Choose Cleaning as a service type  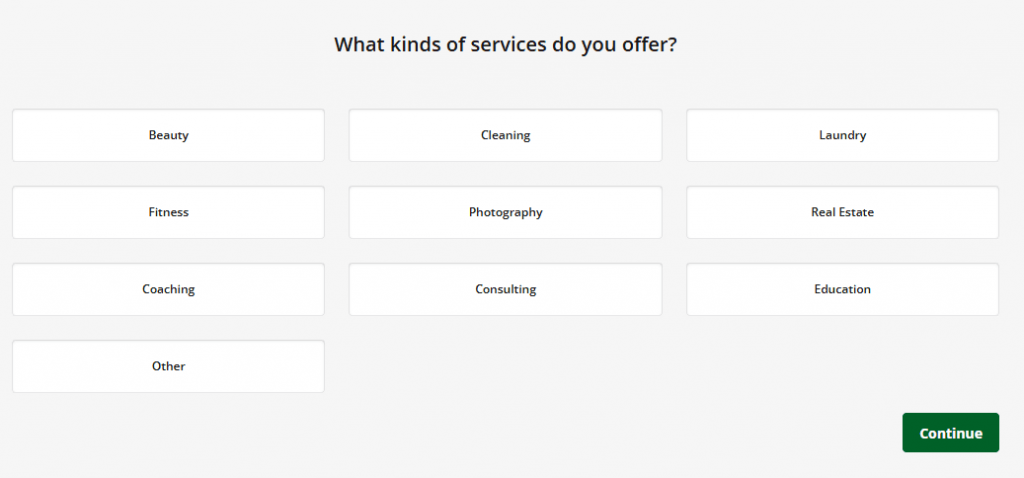point(505,135)
